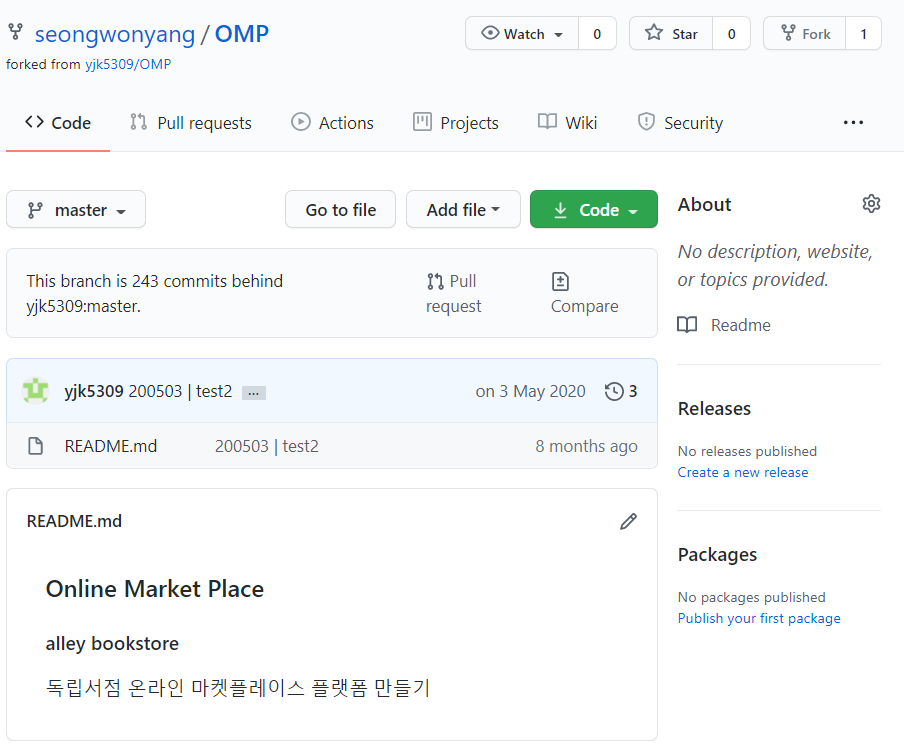This screenshot has height=748, width=904.
Task: Open the latest commit message 200503 | test2
Action: [180, 391]
